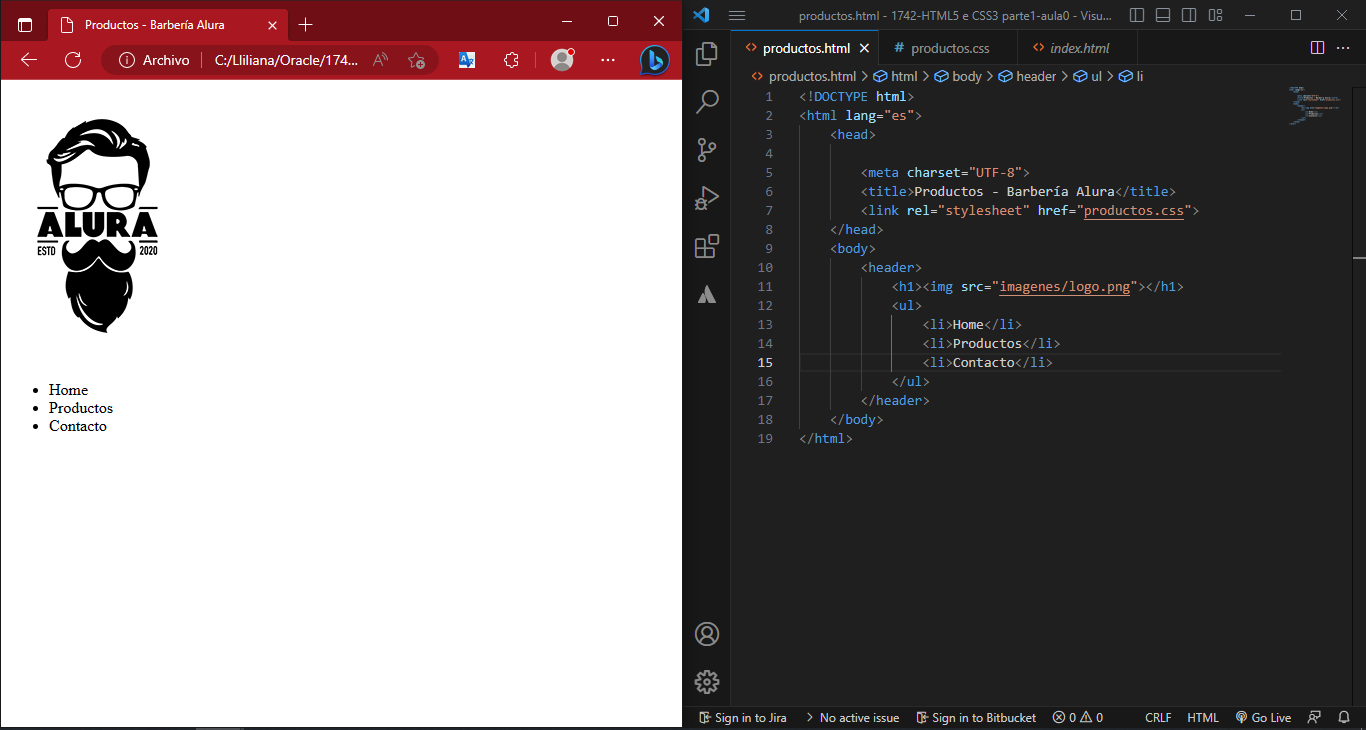Open the Edge profile avatar

[562, 60]
